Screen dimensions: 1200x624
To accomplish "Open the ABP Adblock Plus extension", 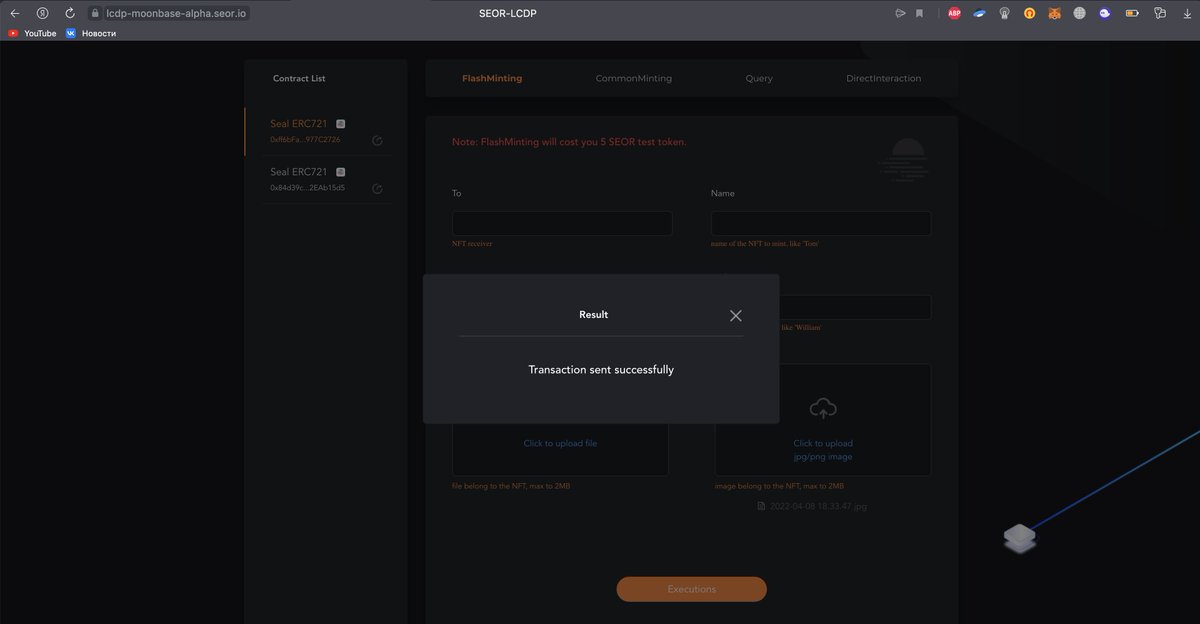I will (x=954, y=14).
